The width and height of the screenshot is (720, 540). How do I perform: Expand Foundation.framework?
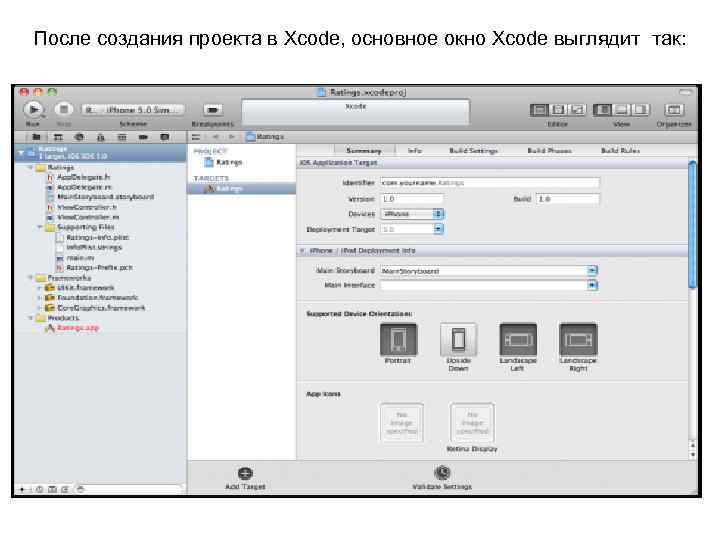tap(40, 298)
